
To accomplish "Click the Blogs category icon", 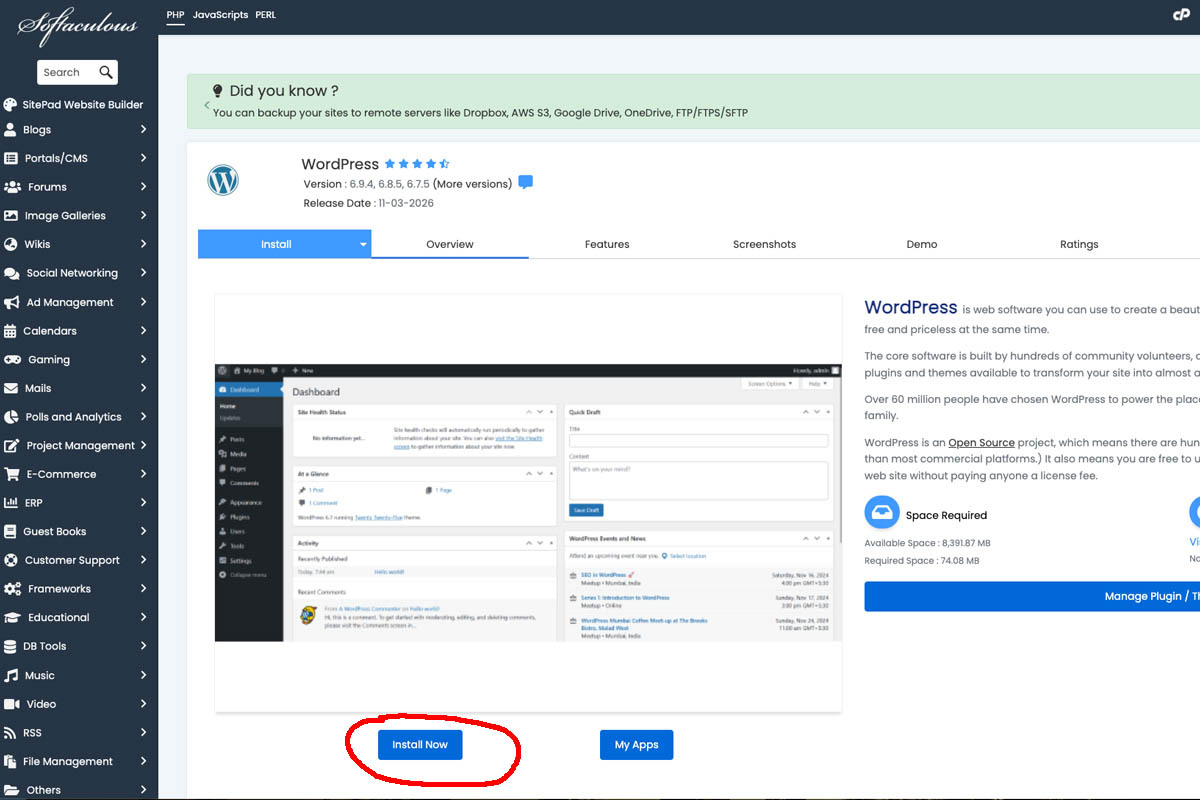I will [10, 130].
